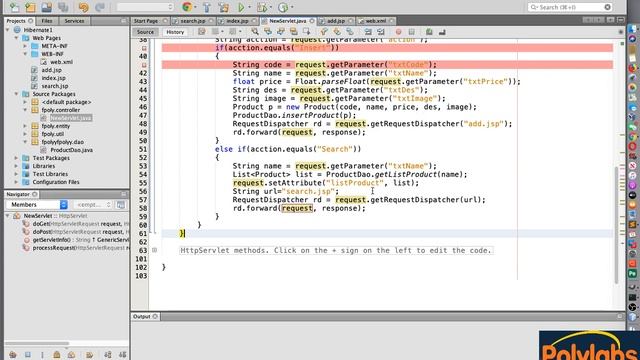The image size is (640, 360).
Task: Collapse the Web Pages folder node
Action: tap(16, 38)
